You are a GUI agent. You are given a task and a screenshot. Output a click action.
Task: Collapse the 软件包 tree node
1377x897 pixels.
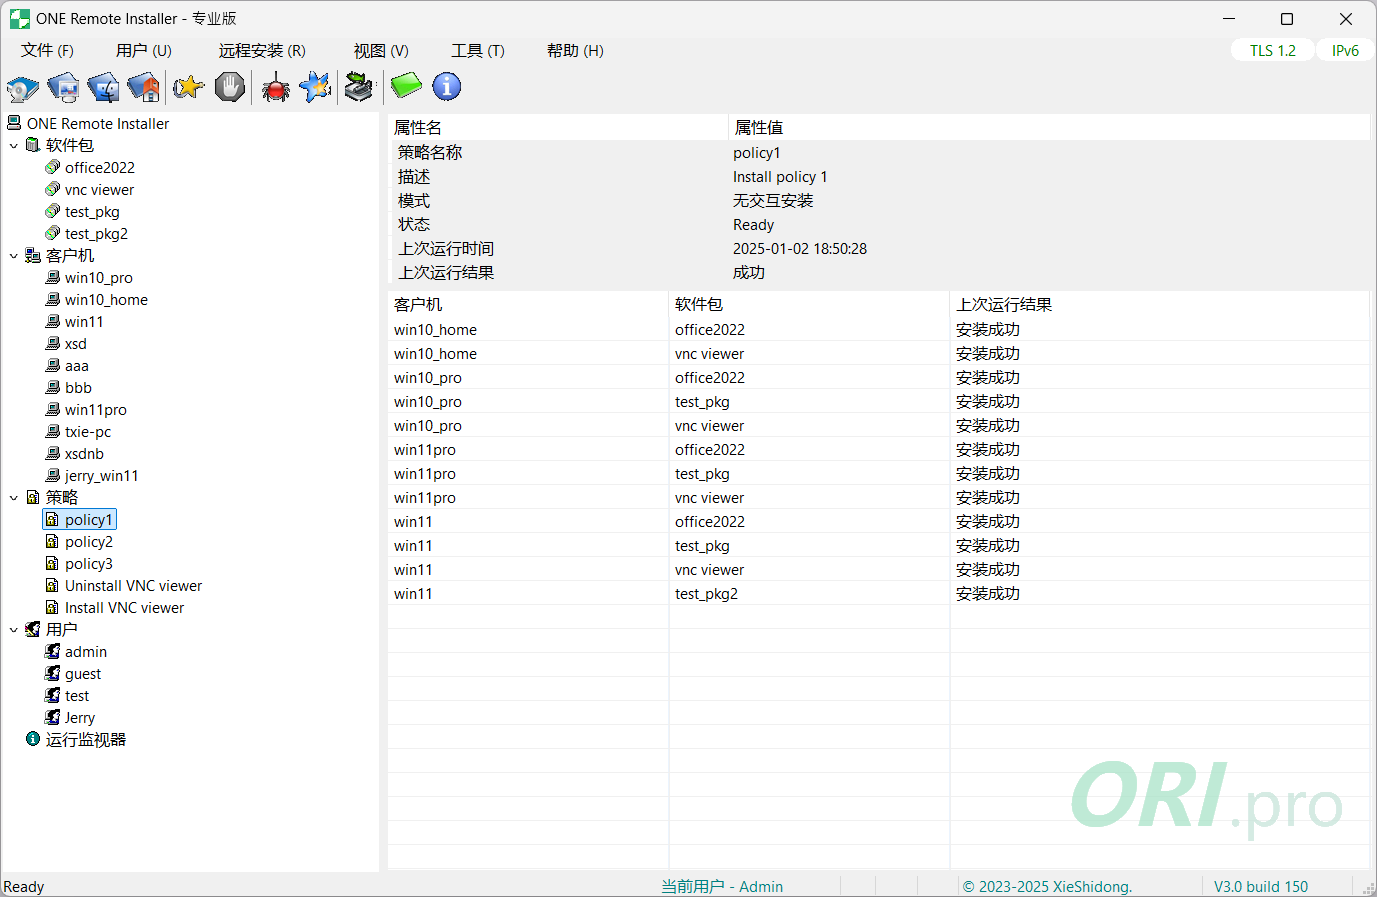(x=14, y=145)
